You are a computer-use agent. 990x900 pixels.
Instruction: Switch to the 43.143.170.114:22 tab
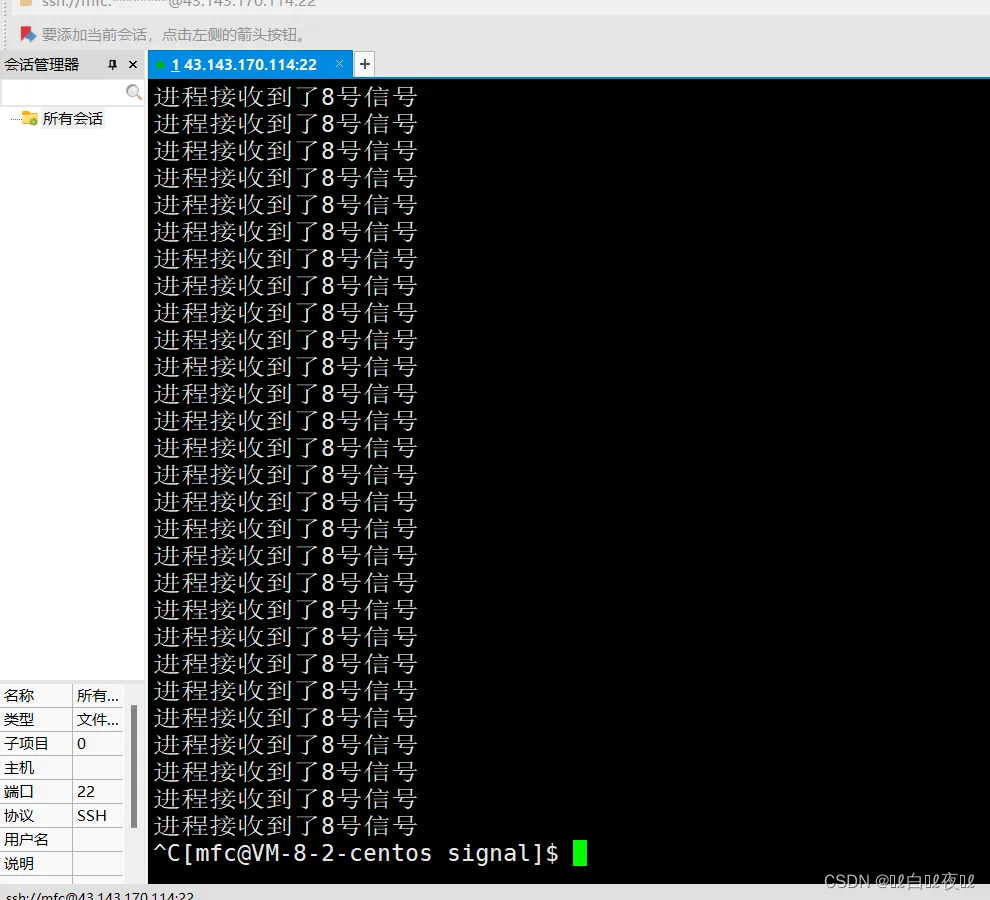coord(250,64)
